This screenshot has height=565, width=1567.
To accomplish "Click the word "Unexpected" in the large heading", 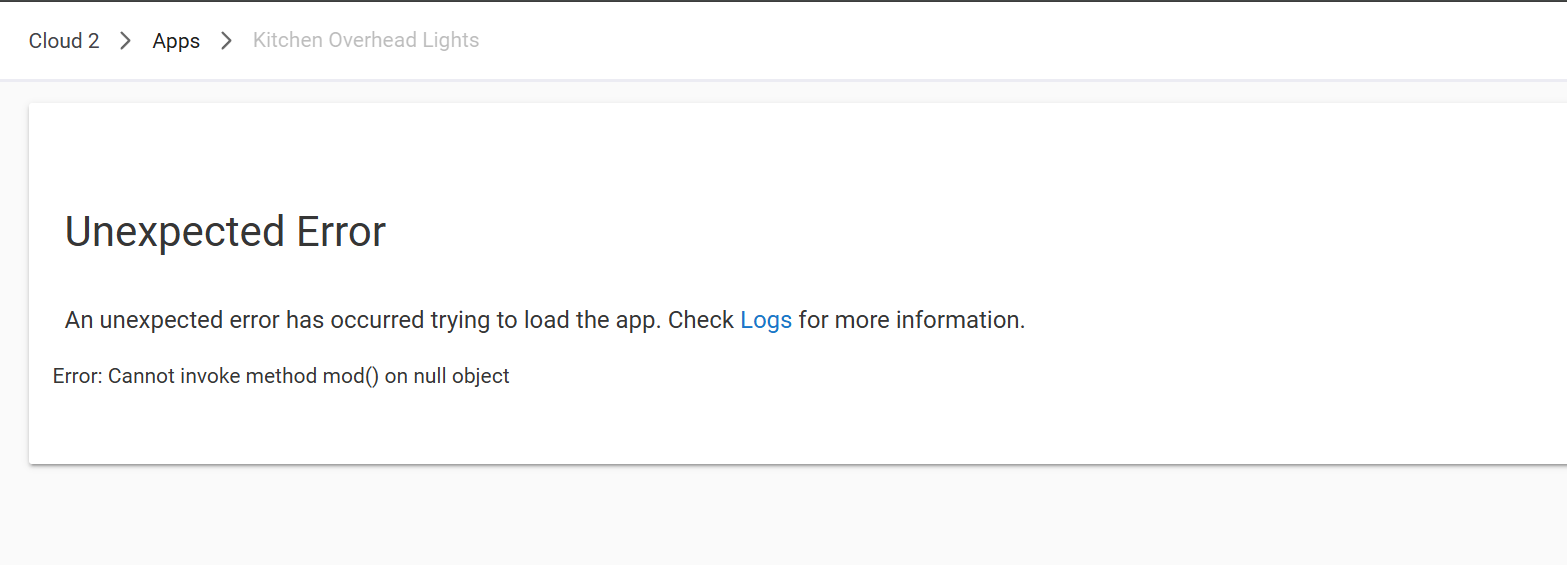I will pos(174,232).
